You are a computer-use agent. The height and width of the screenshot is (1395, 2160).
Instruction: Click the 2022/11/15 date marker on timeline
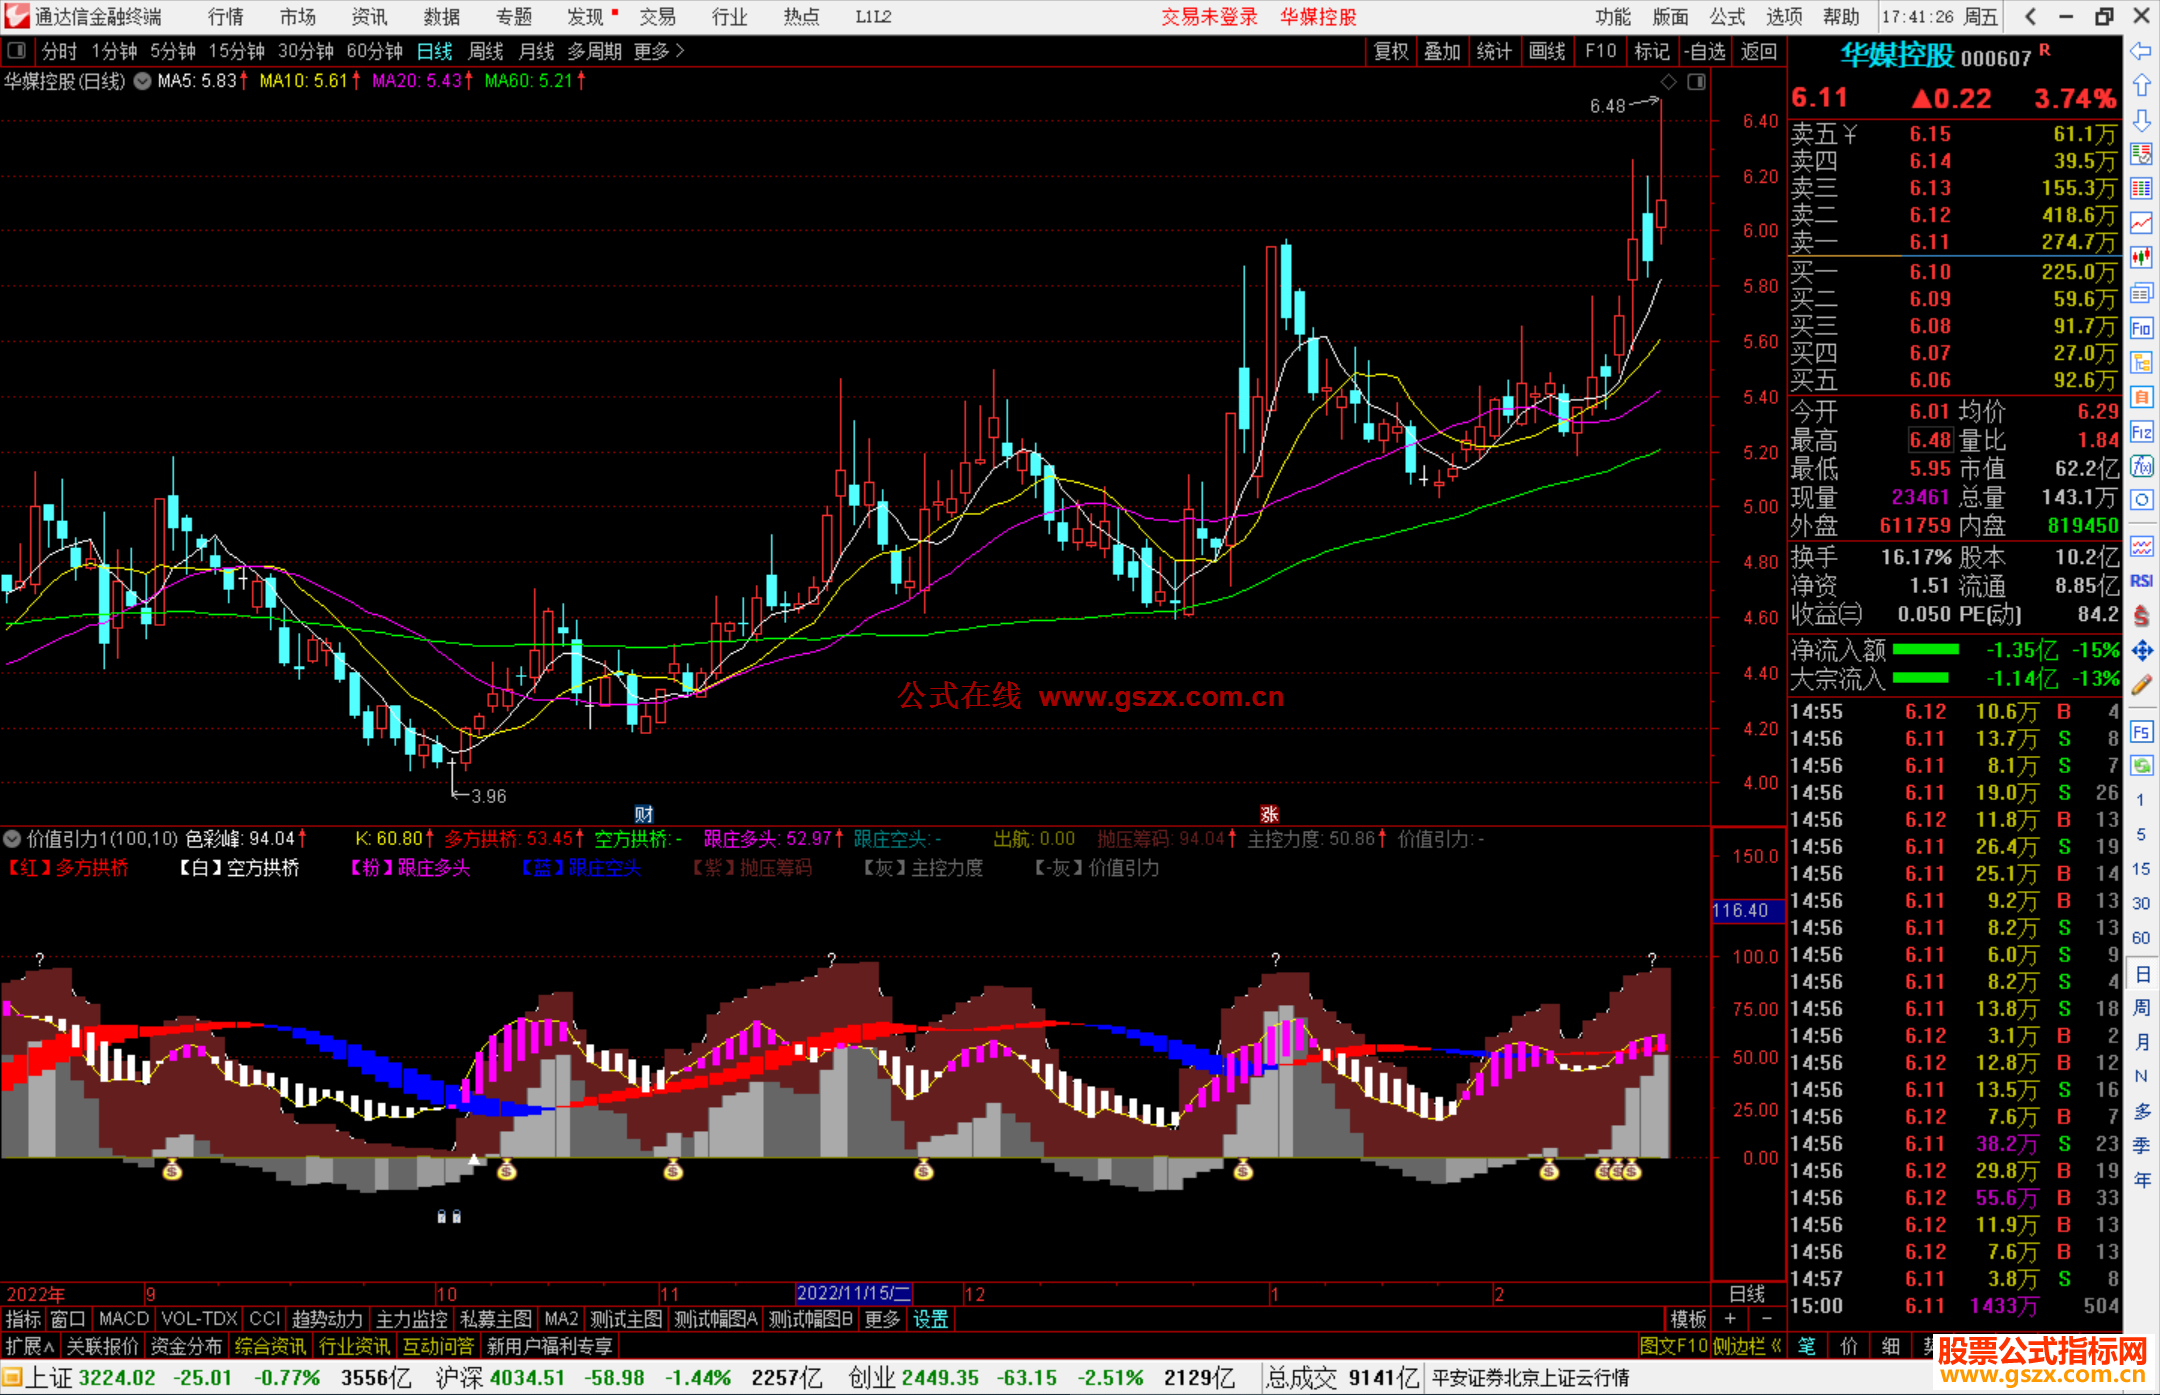(x=853, y=1294)
